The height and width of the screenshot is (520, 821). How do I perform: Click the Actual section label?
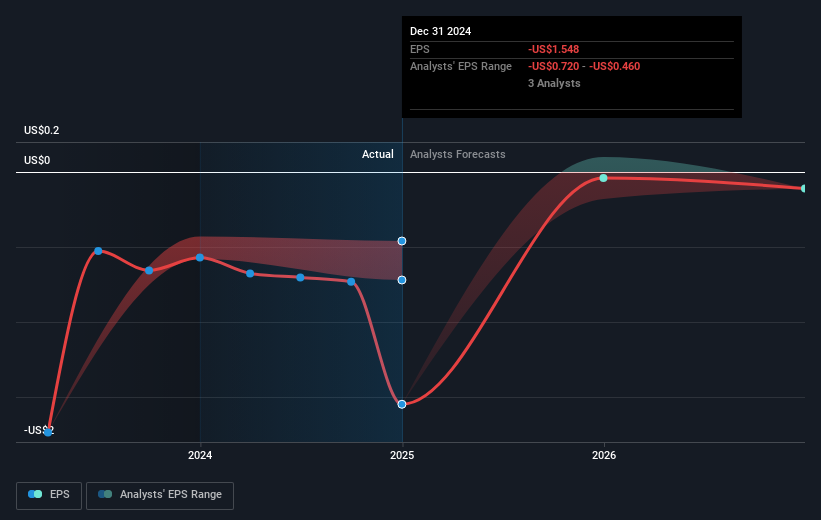[x=378, y=154]
